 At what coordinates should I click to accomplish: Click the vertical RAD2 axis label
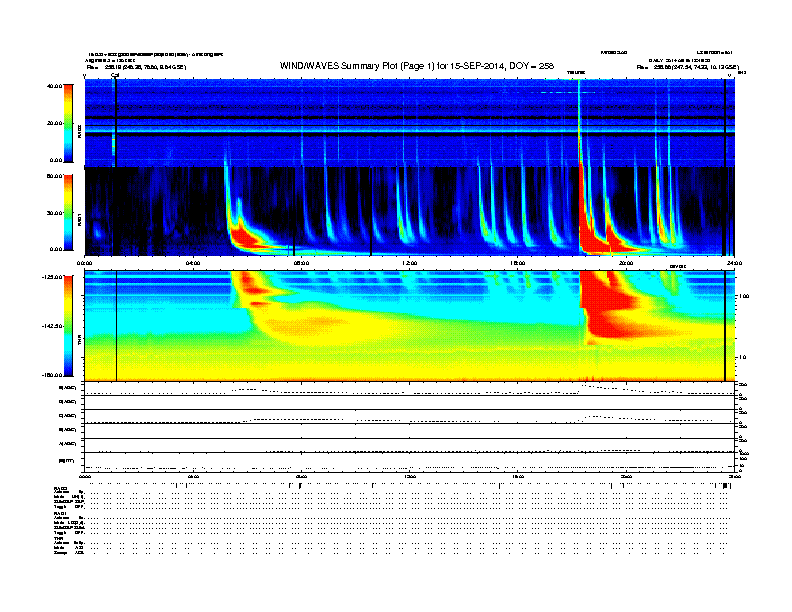click(79, 131)
